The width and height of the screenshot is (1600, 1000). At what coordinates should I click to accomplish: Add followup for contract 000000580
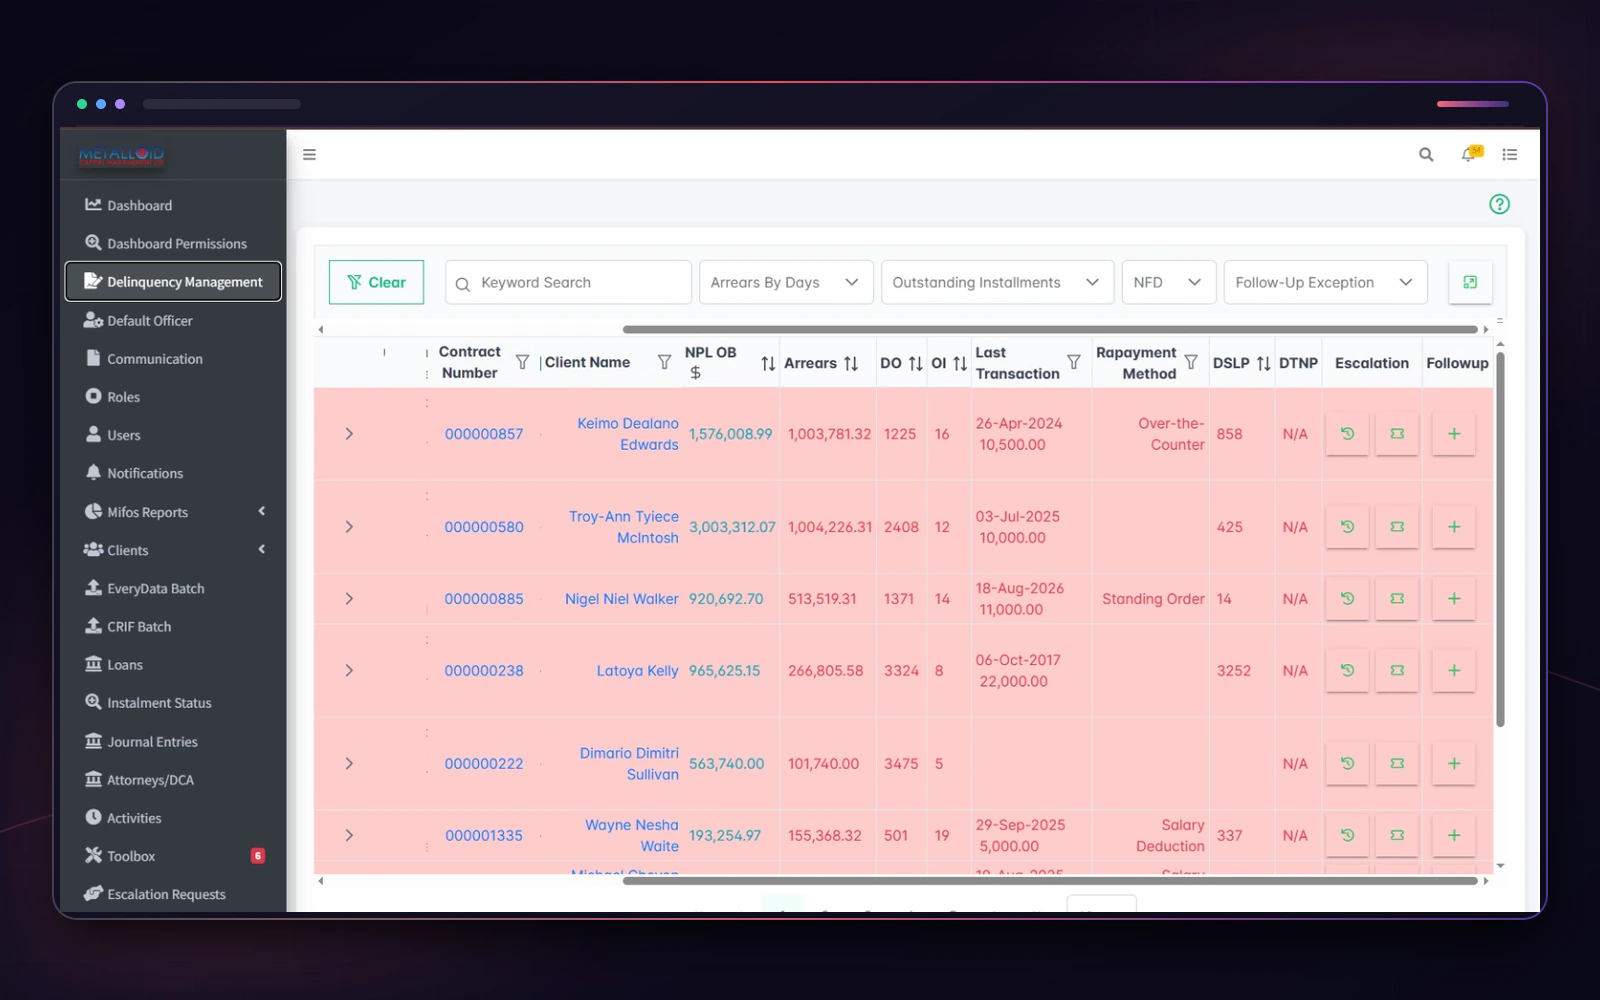click(x=1454, y=527)
